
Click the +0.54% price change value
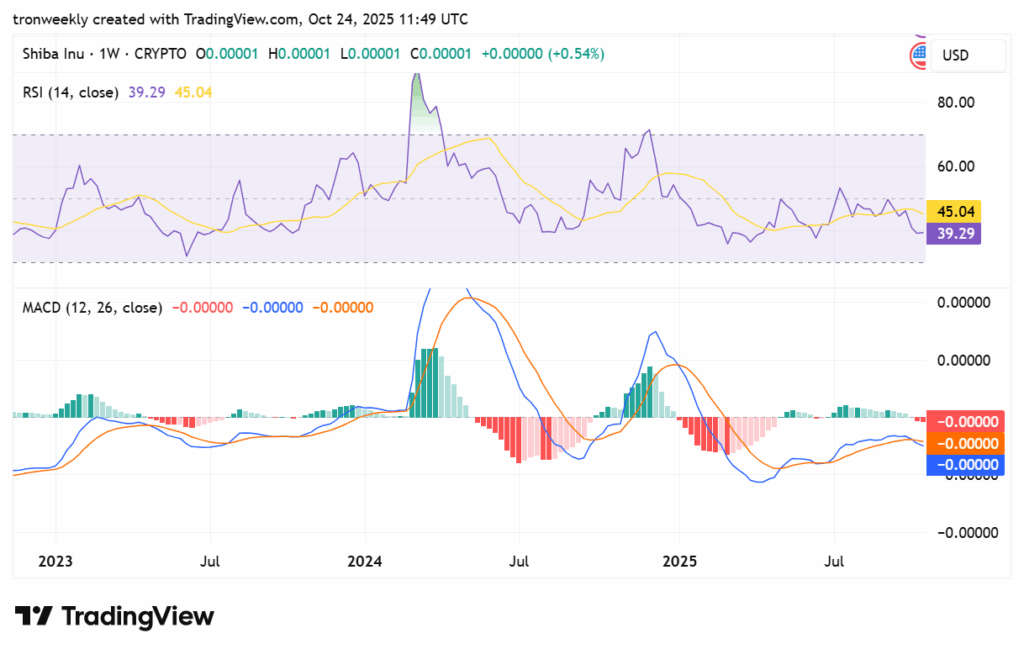point(576,53)
